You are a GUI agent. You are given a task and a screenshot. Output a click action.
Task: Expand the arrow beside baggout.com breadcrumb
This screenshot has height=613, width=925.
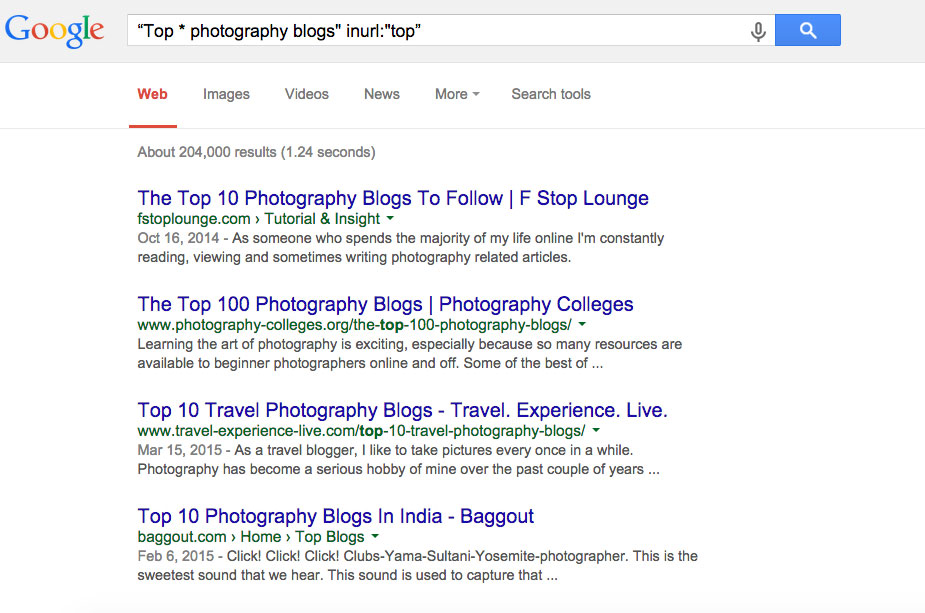(x=375, y=537)
